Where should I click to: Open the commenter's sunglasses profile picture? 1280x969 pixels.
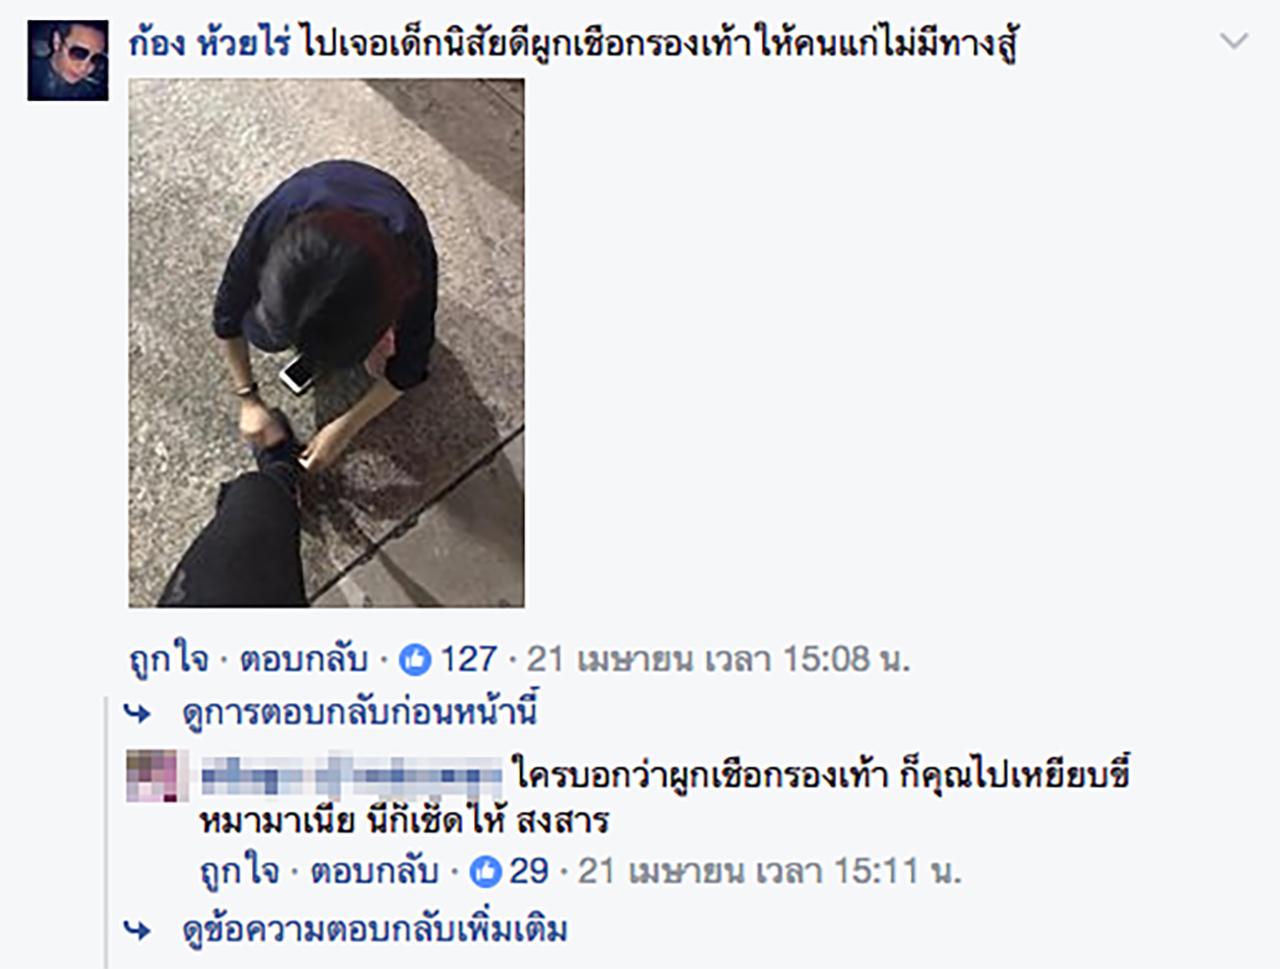click(68, 61)
